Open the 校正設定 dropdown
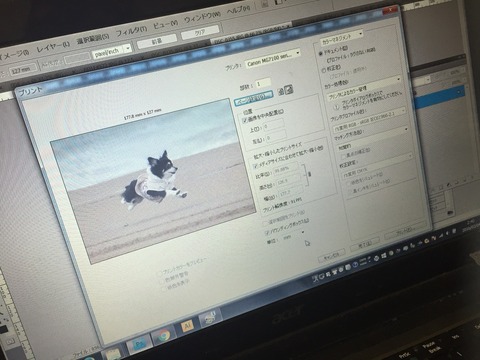This screenshot has width=480, height=360. click(x=377, y=166)
